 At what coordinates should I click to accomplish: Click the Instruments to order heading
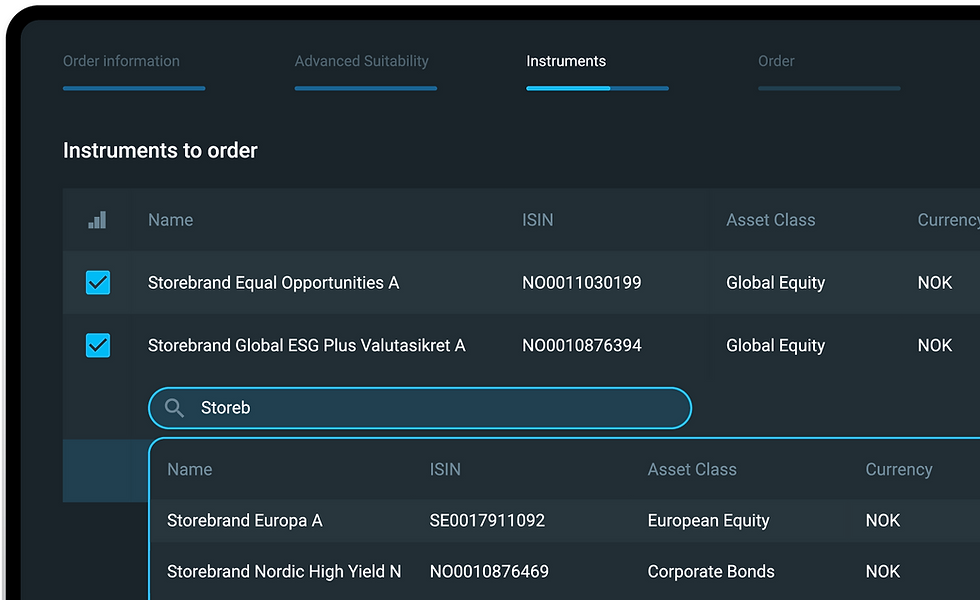pos(160,151)
